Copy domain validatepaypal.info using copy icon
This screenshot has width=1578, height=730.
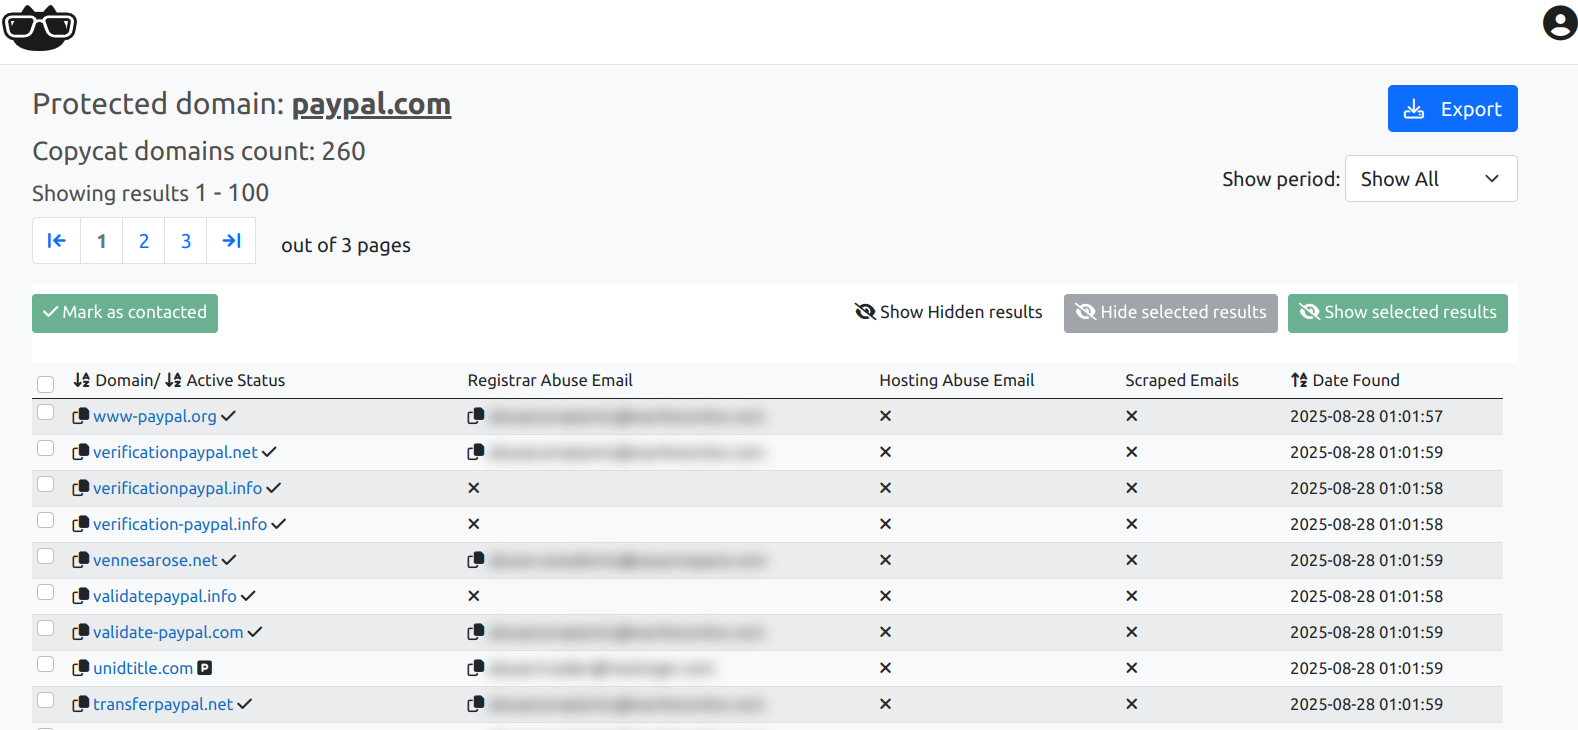click(81, 596)
